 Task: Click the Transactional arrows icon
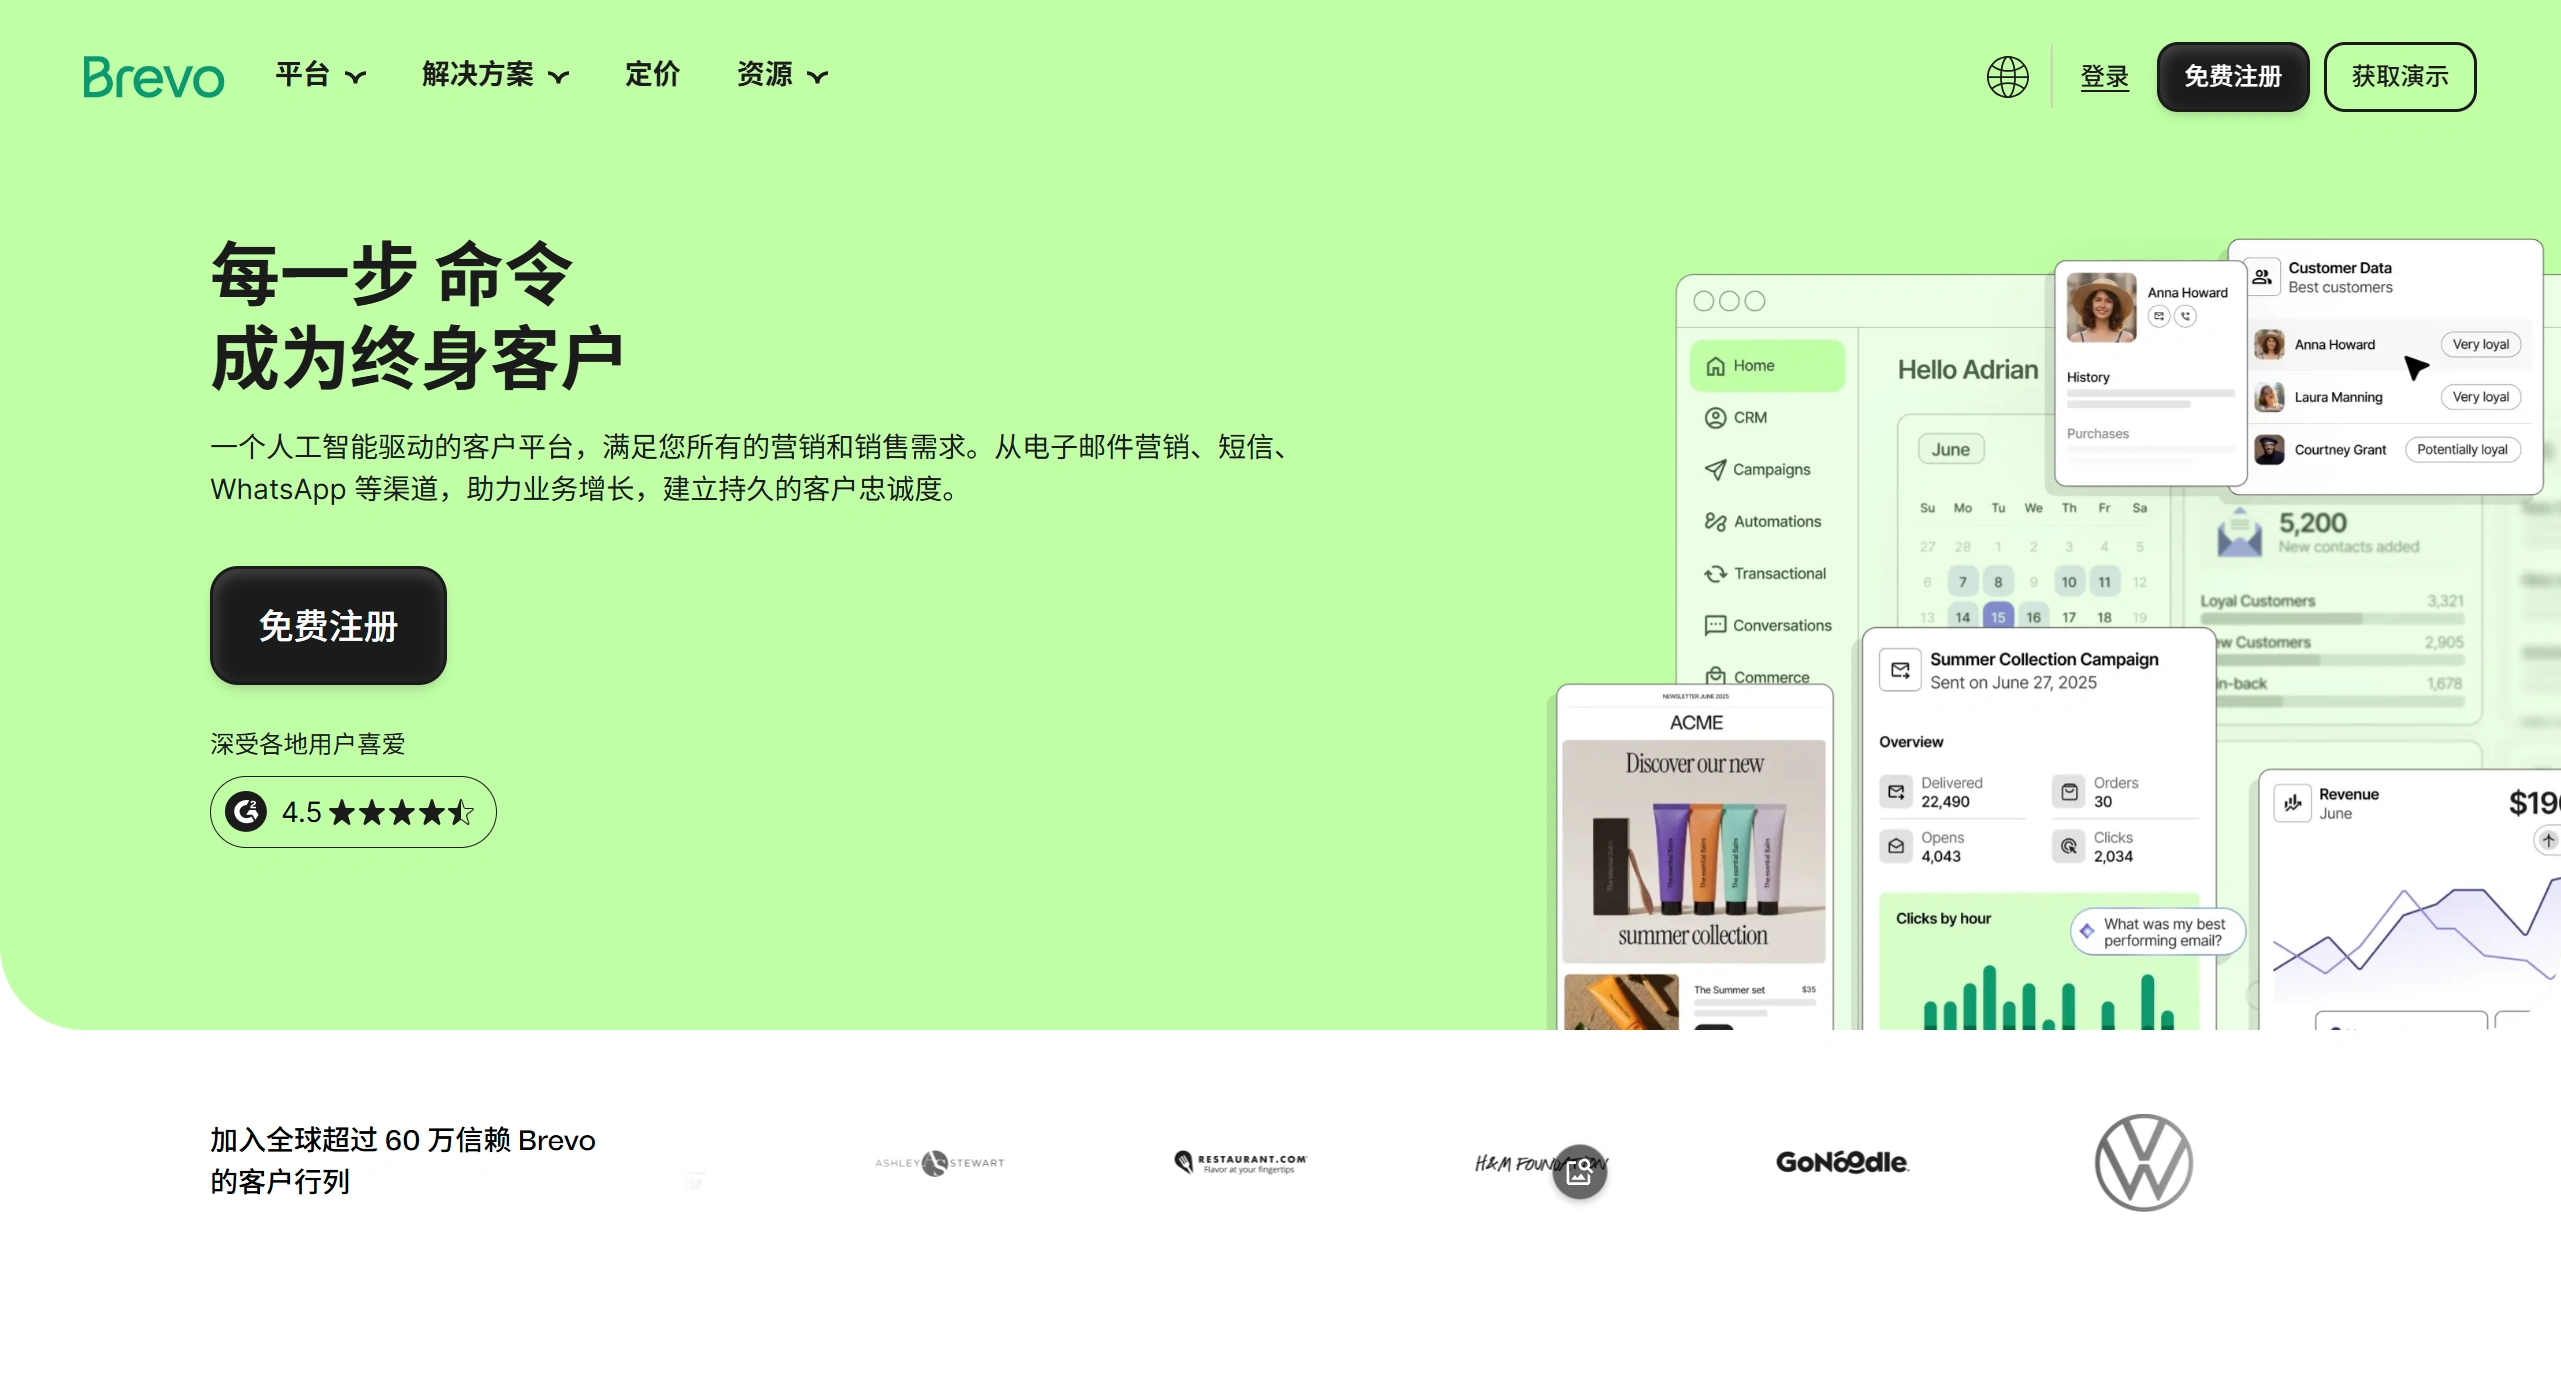click(1715, 574)
